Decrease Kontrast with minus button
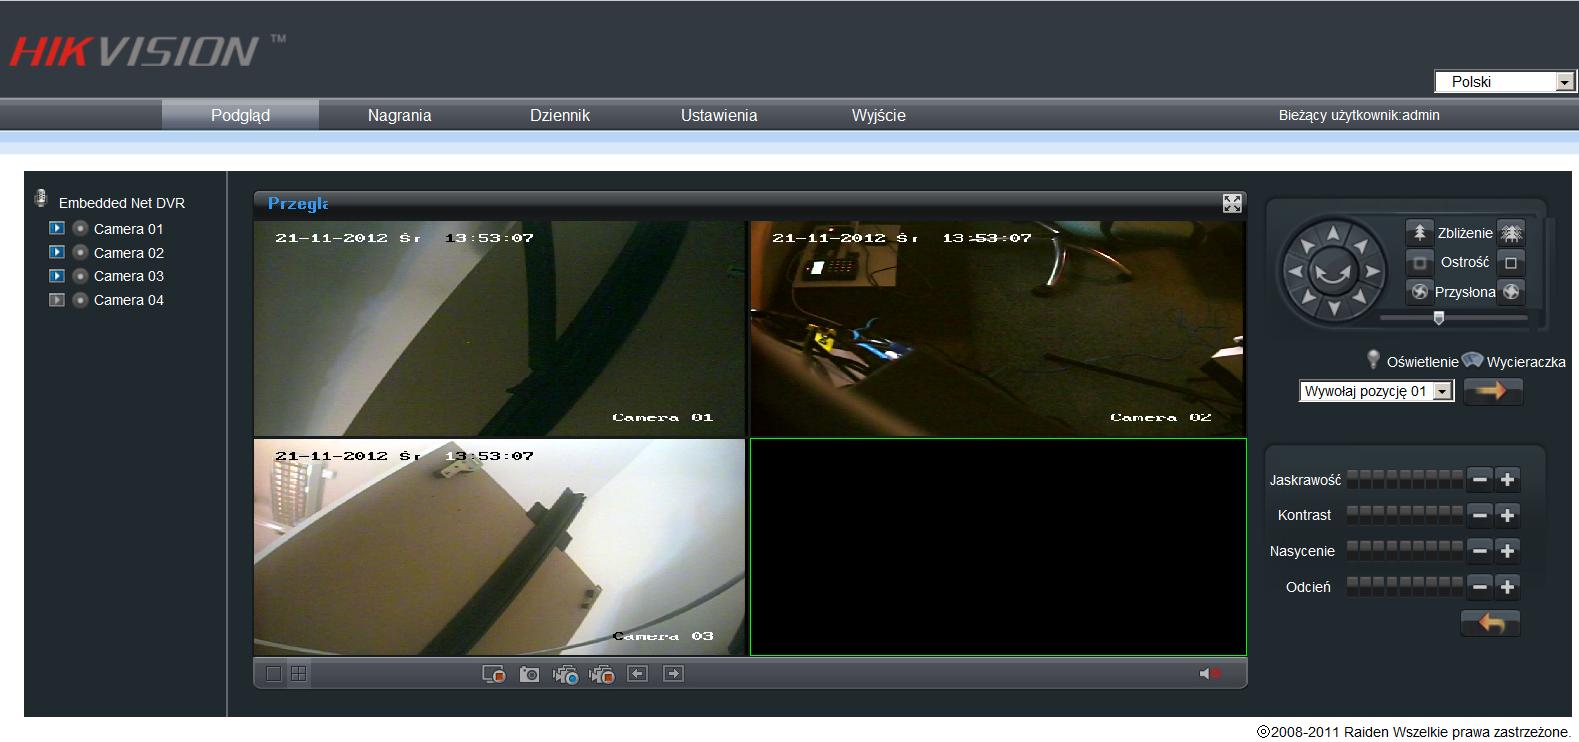The width and height of the screenshot is (1579, 742). (1480, 515)
